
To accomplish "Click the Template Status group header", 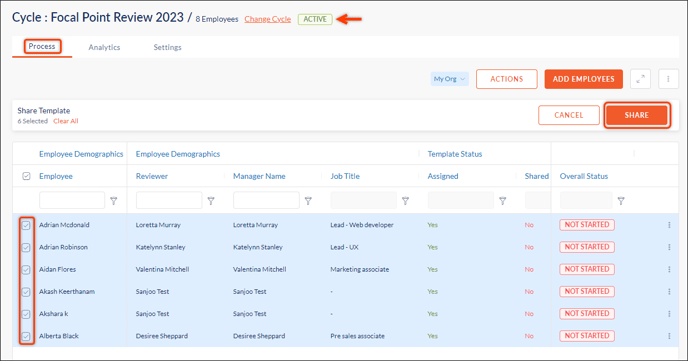I will click(x=455, y=154).
